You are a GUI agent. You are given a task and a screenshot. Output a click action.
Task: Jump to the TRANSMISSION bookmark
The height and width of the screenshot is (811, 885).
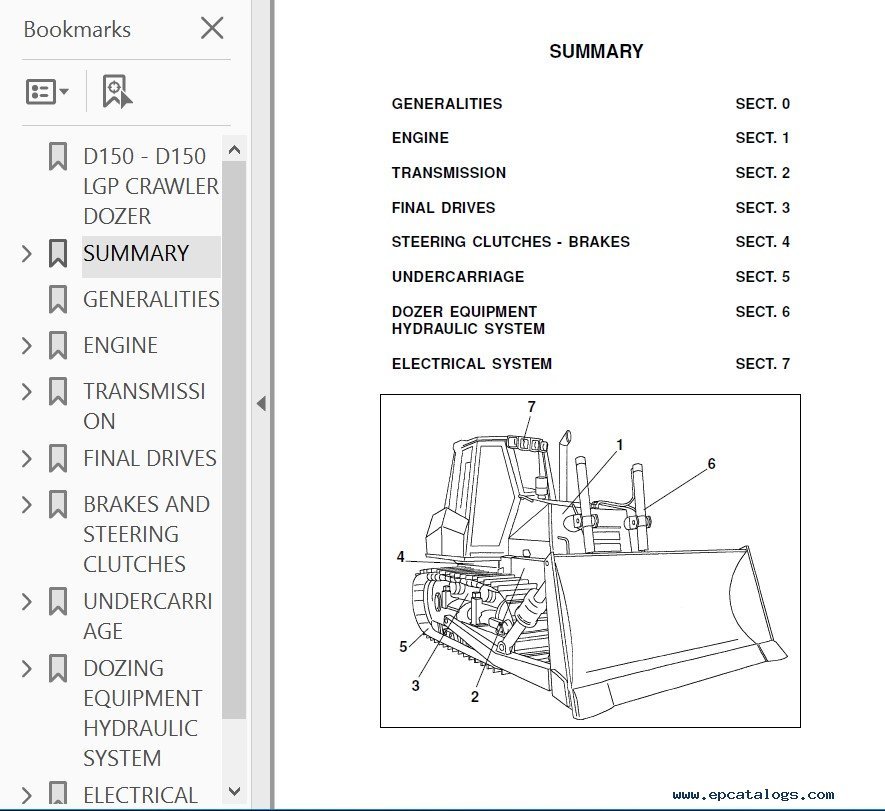(x=144, y=406)
